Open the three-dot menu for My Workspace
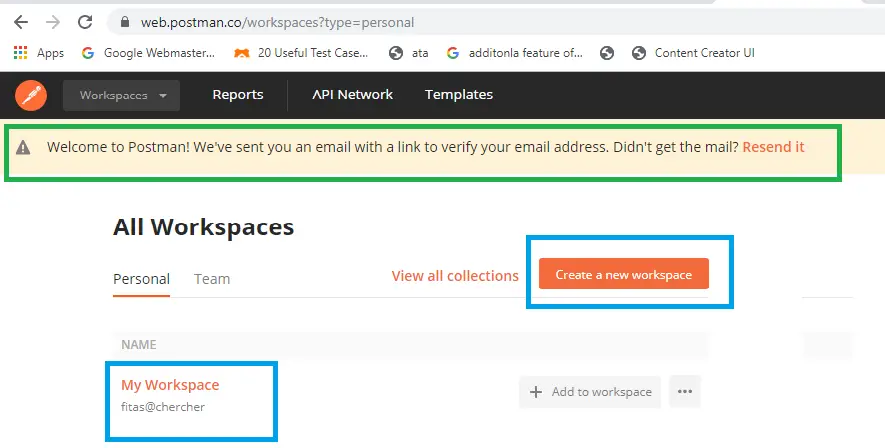The height and width of the screenshot is (448, 885). [x=685, y=392]
